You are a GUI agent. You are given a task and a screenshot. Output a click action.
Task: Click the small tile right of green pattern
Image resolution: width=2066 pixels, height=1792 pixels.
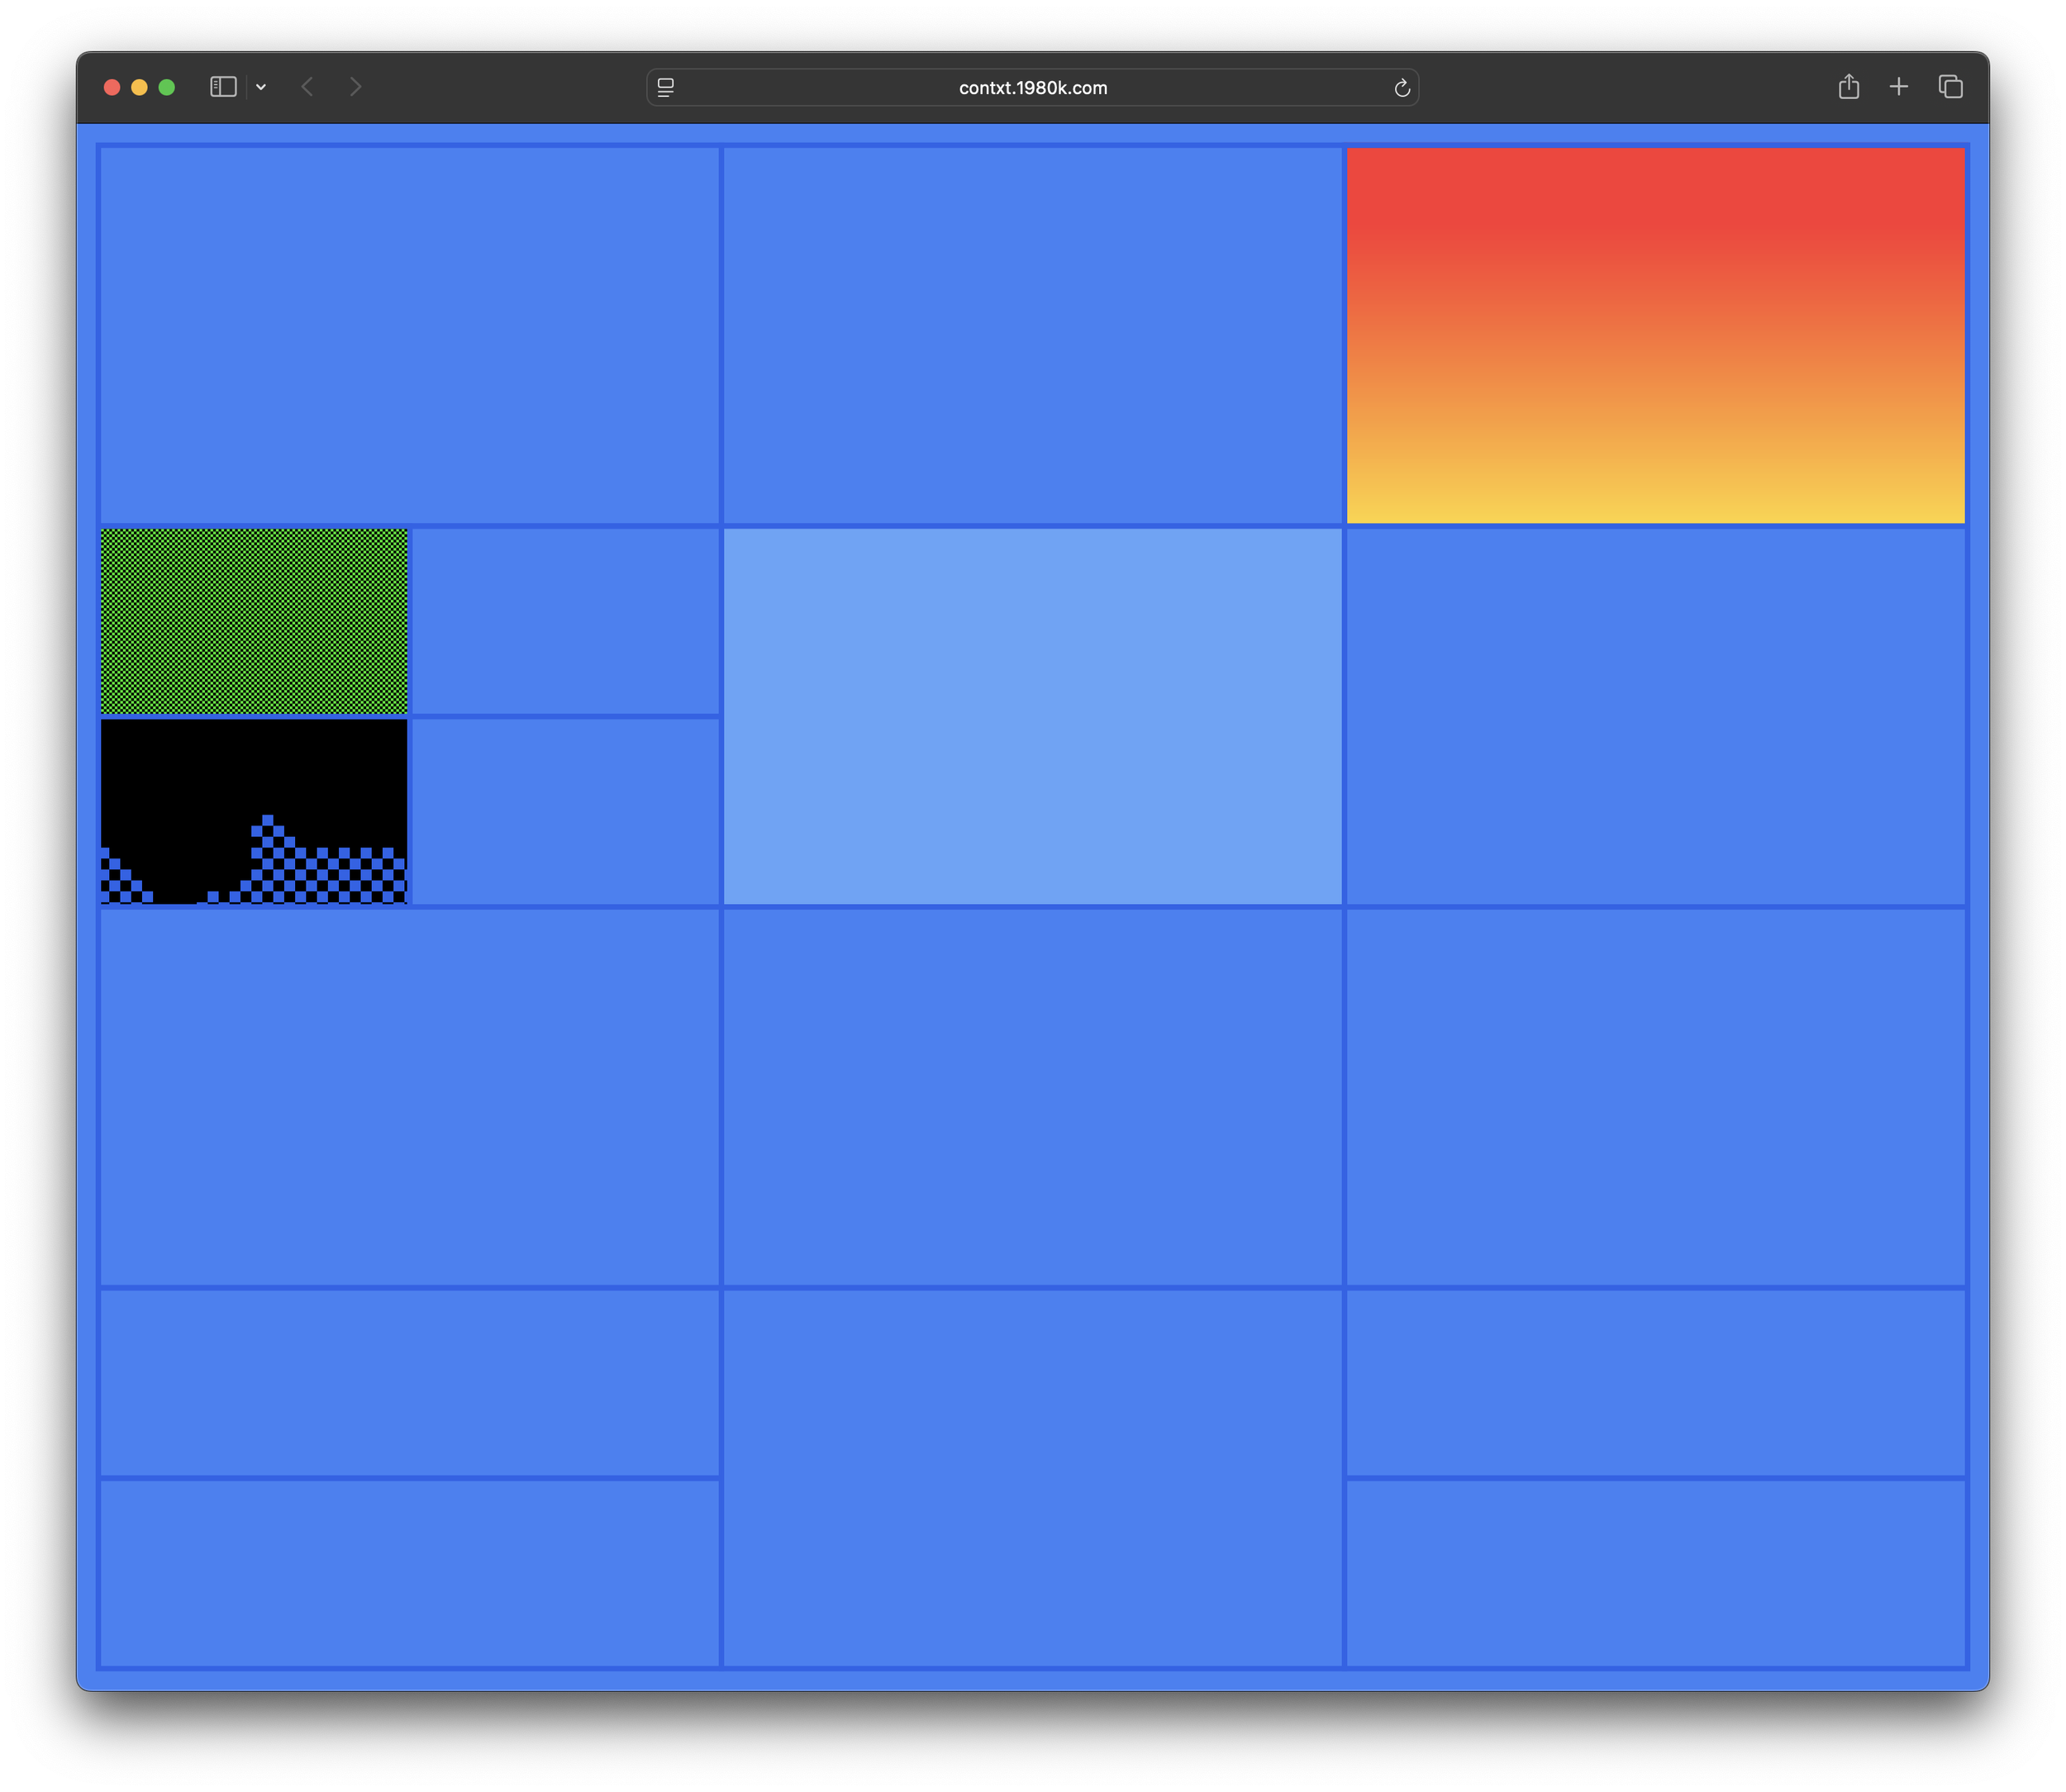565,621
